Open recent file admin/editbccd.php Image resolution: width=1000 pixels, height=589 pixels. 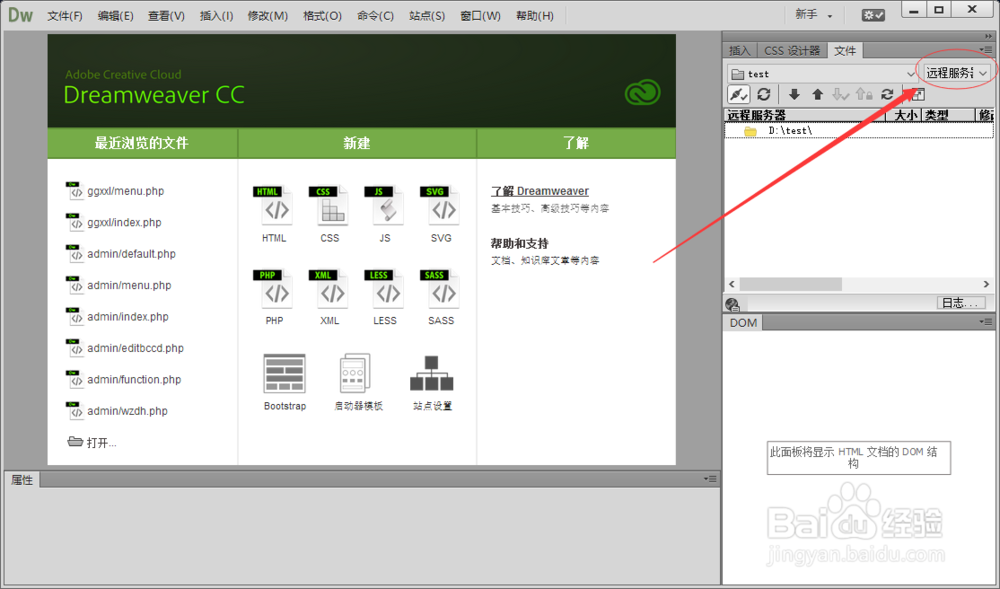125,348
